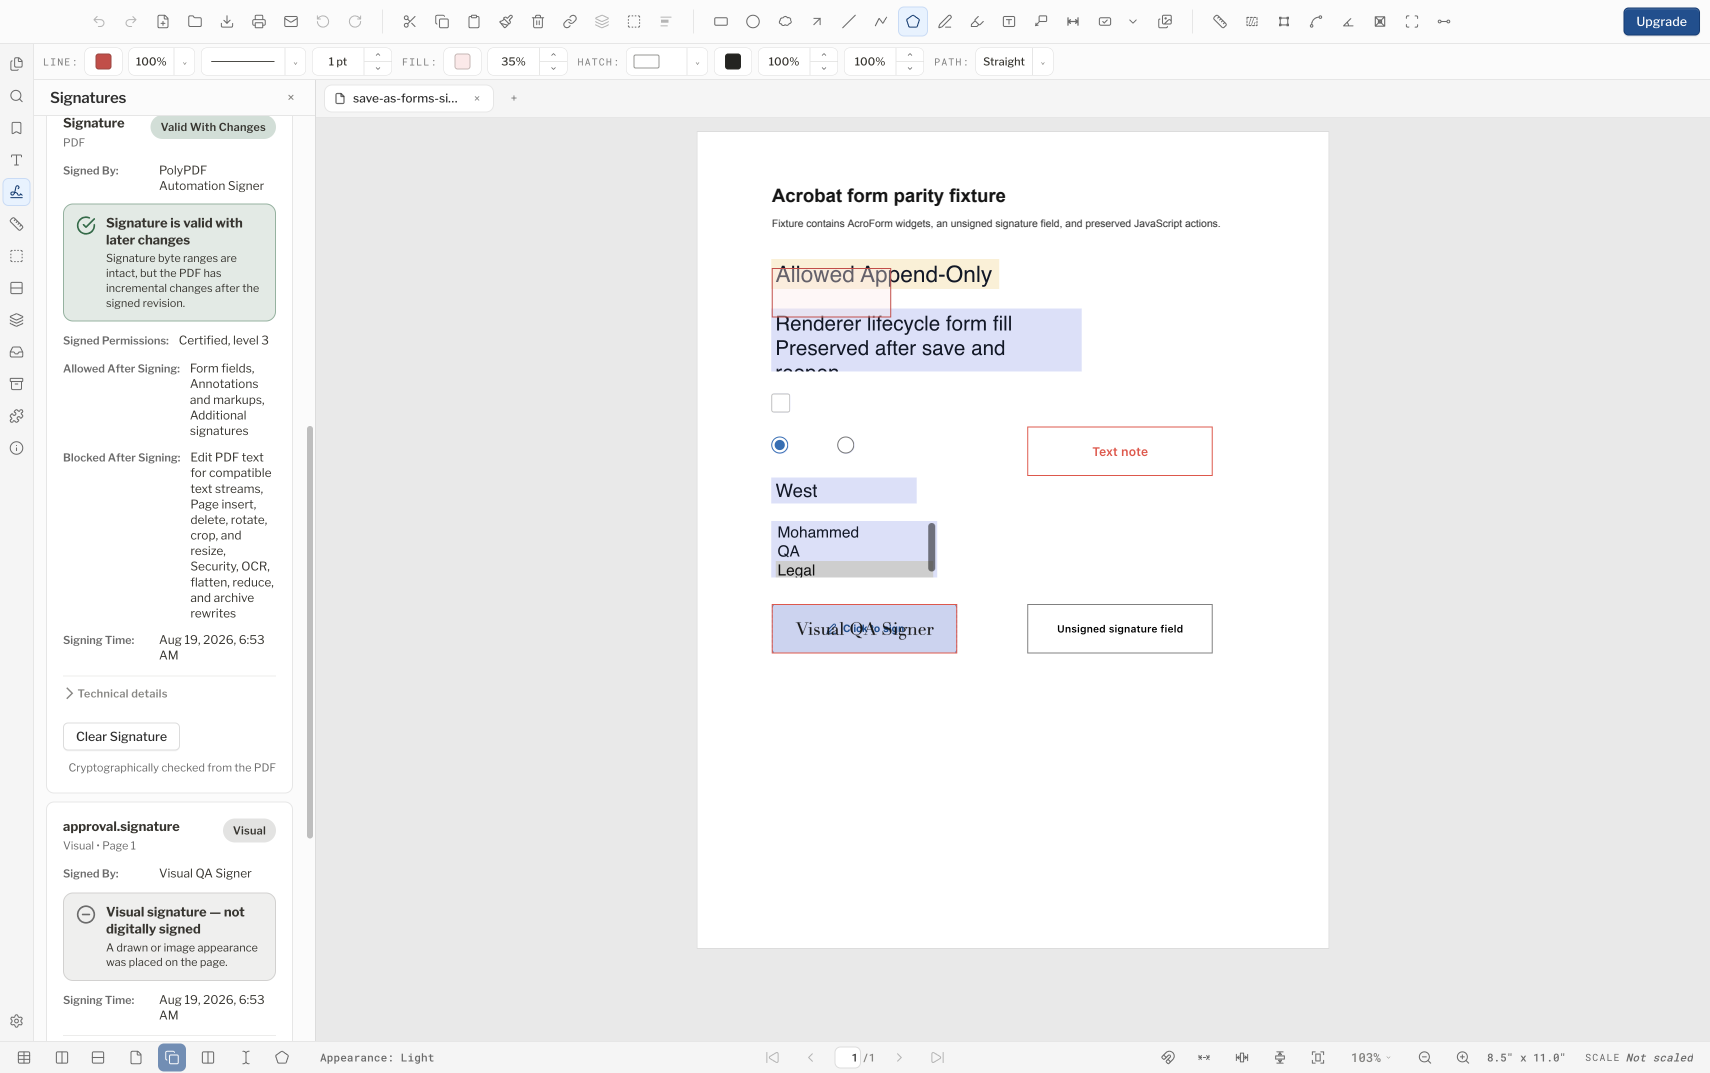The width and height of the screenshot is (1710, 1073).
Task: Select the unselected second radio button
Action: pyautogui.click(x=845, y=445)
